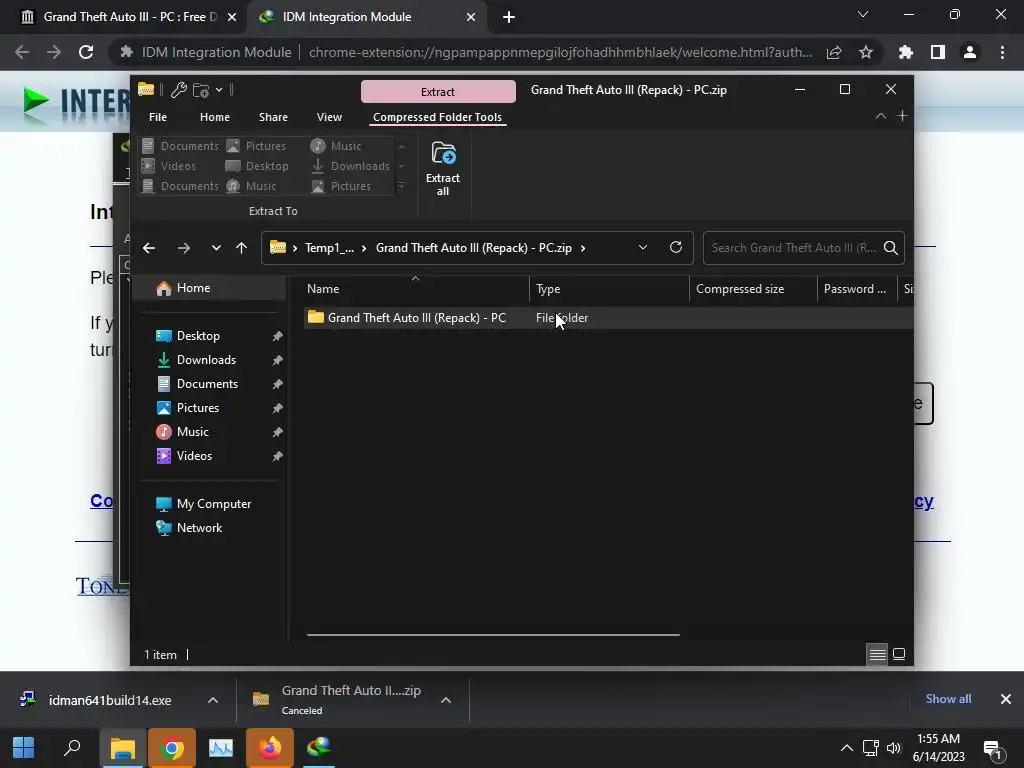The image size is (1024, 768).
Task: Click Show all downloads link
Action: (x=948, y=699)
